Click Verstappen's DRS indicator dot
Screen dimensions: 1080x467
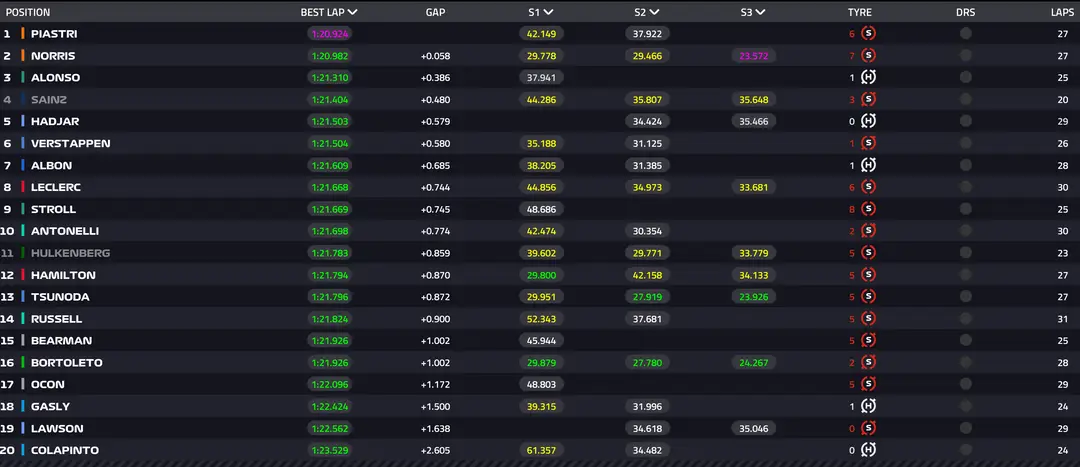[x=966, y=143]
